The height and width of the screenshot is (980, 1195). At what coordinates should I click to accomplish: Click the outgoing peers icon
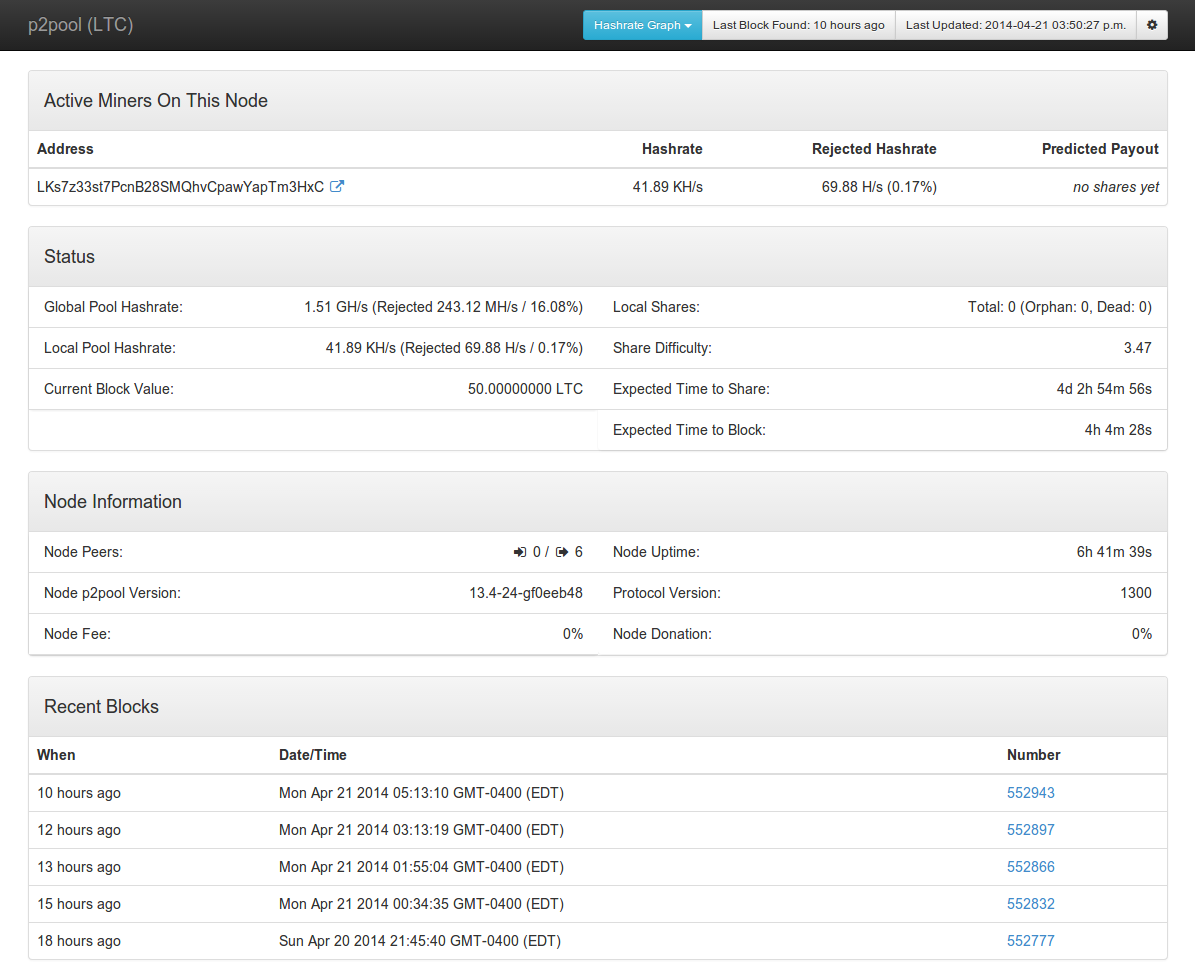[x=562, y=552]
